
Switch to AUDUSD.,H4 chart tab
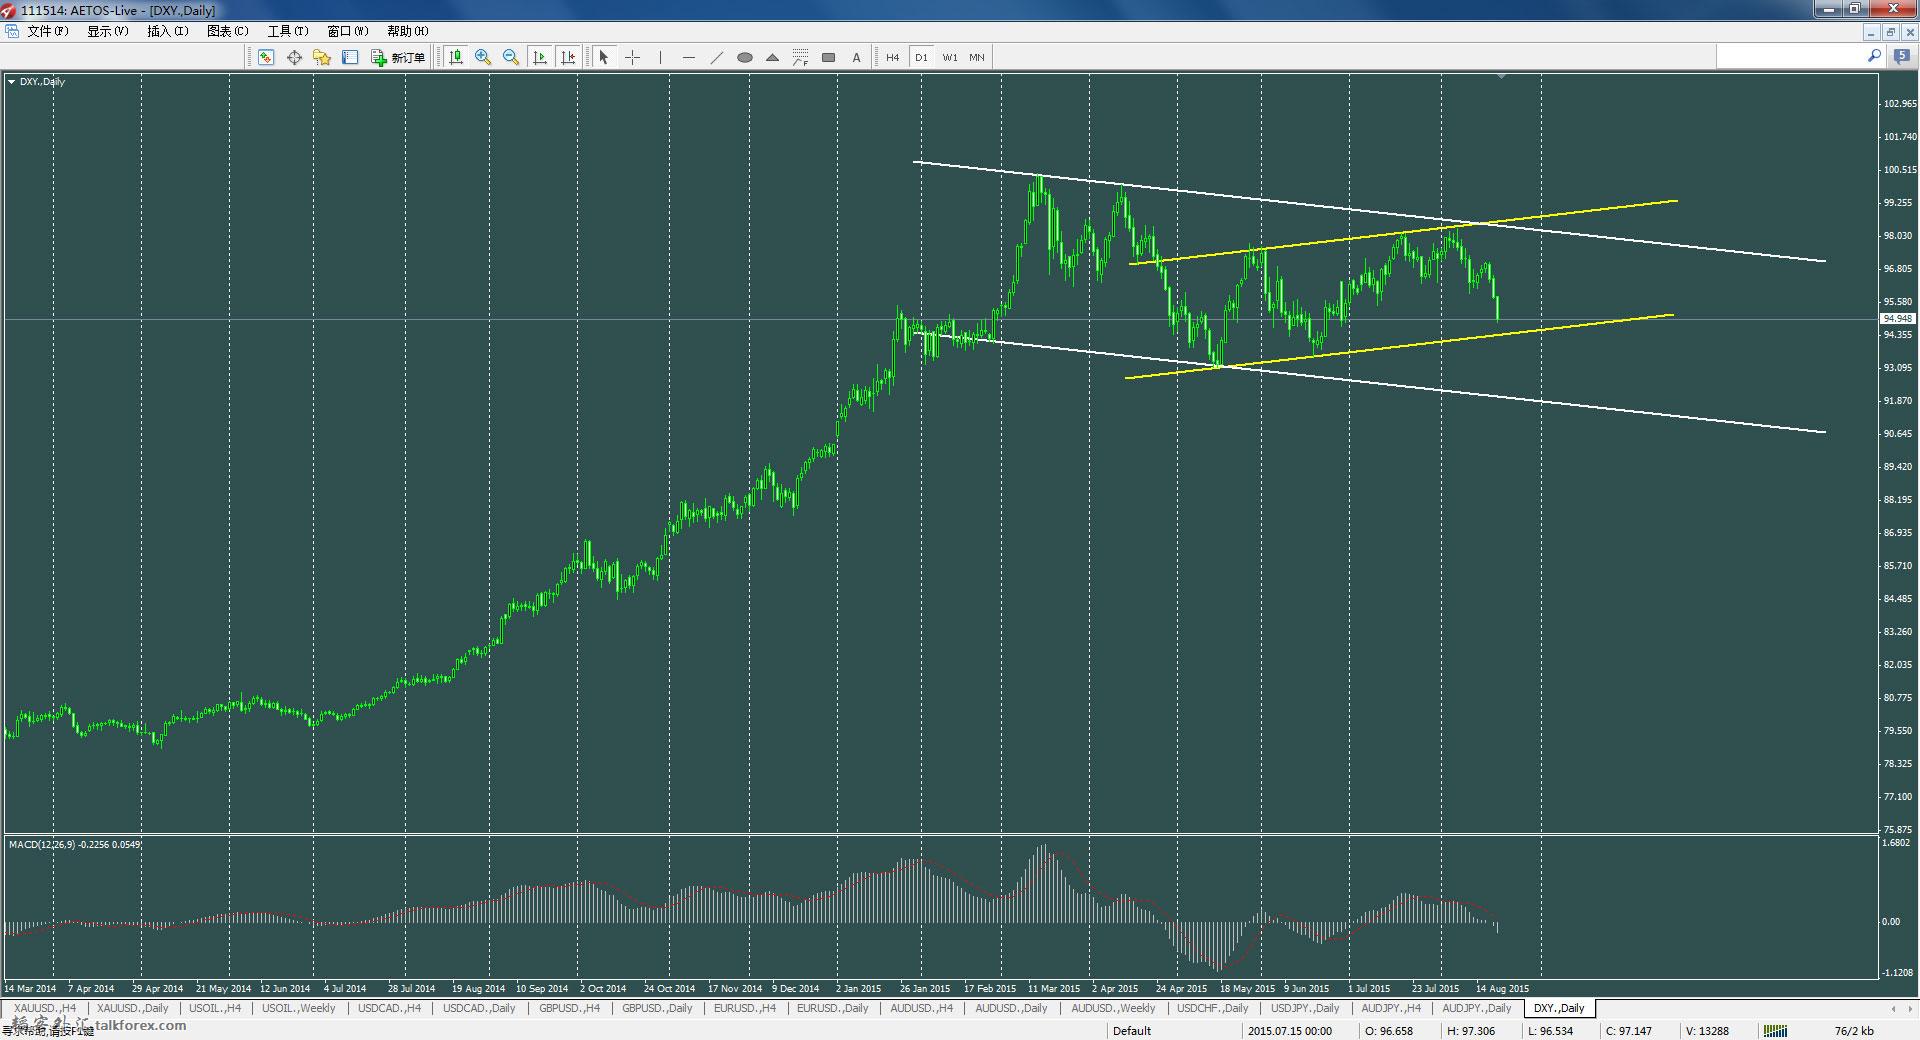click(922, 1008)
